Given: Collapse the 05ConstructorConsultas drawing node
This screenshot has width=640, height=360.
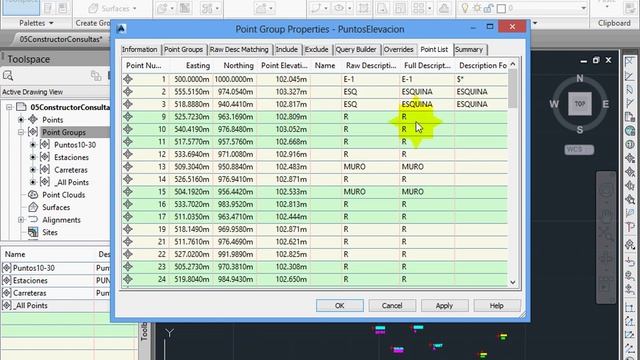Looking at the screenshot, I should [9, 107].
